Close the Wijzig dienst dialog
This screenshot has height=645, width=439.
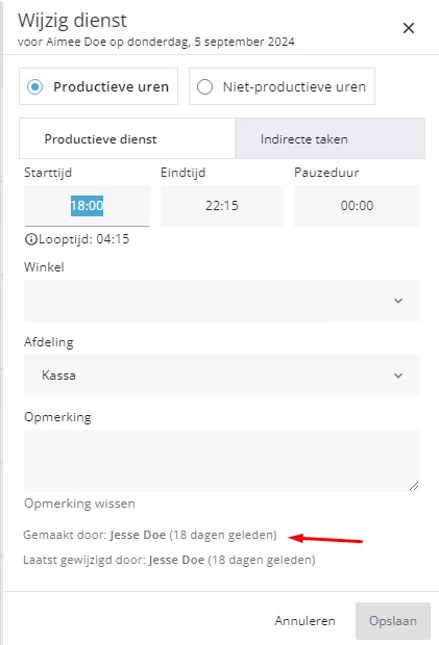(x=409, y=28)
